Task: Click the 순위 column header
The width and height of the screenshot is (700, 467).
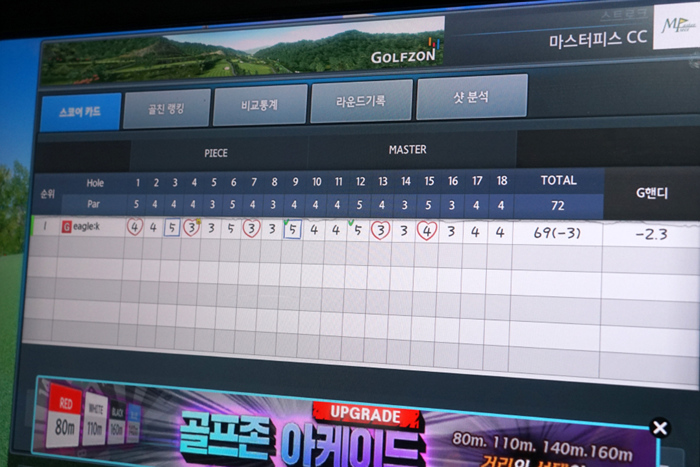Action: pos(48,193)
